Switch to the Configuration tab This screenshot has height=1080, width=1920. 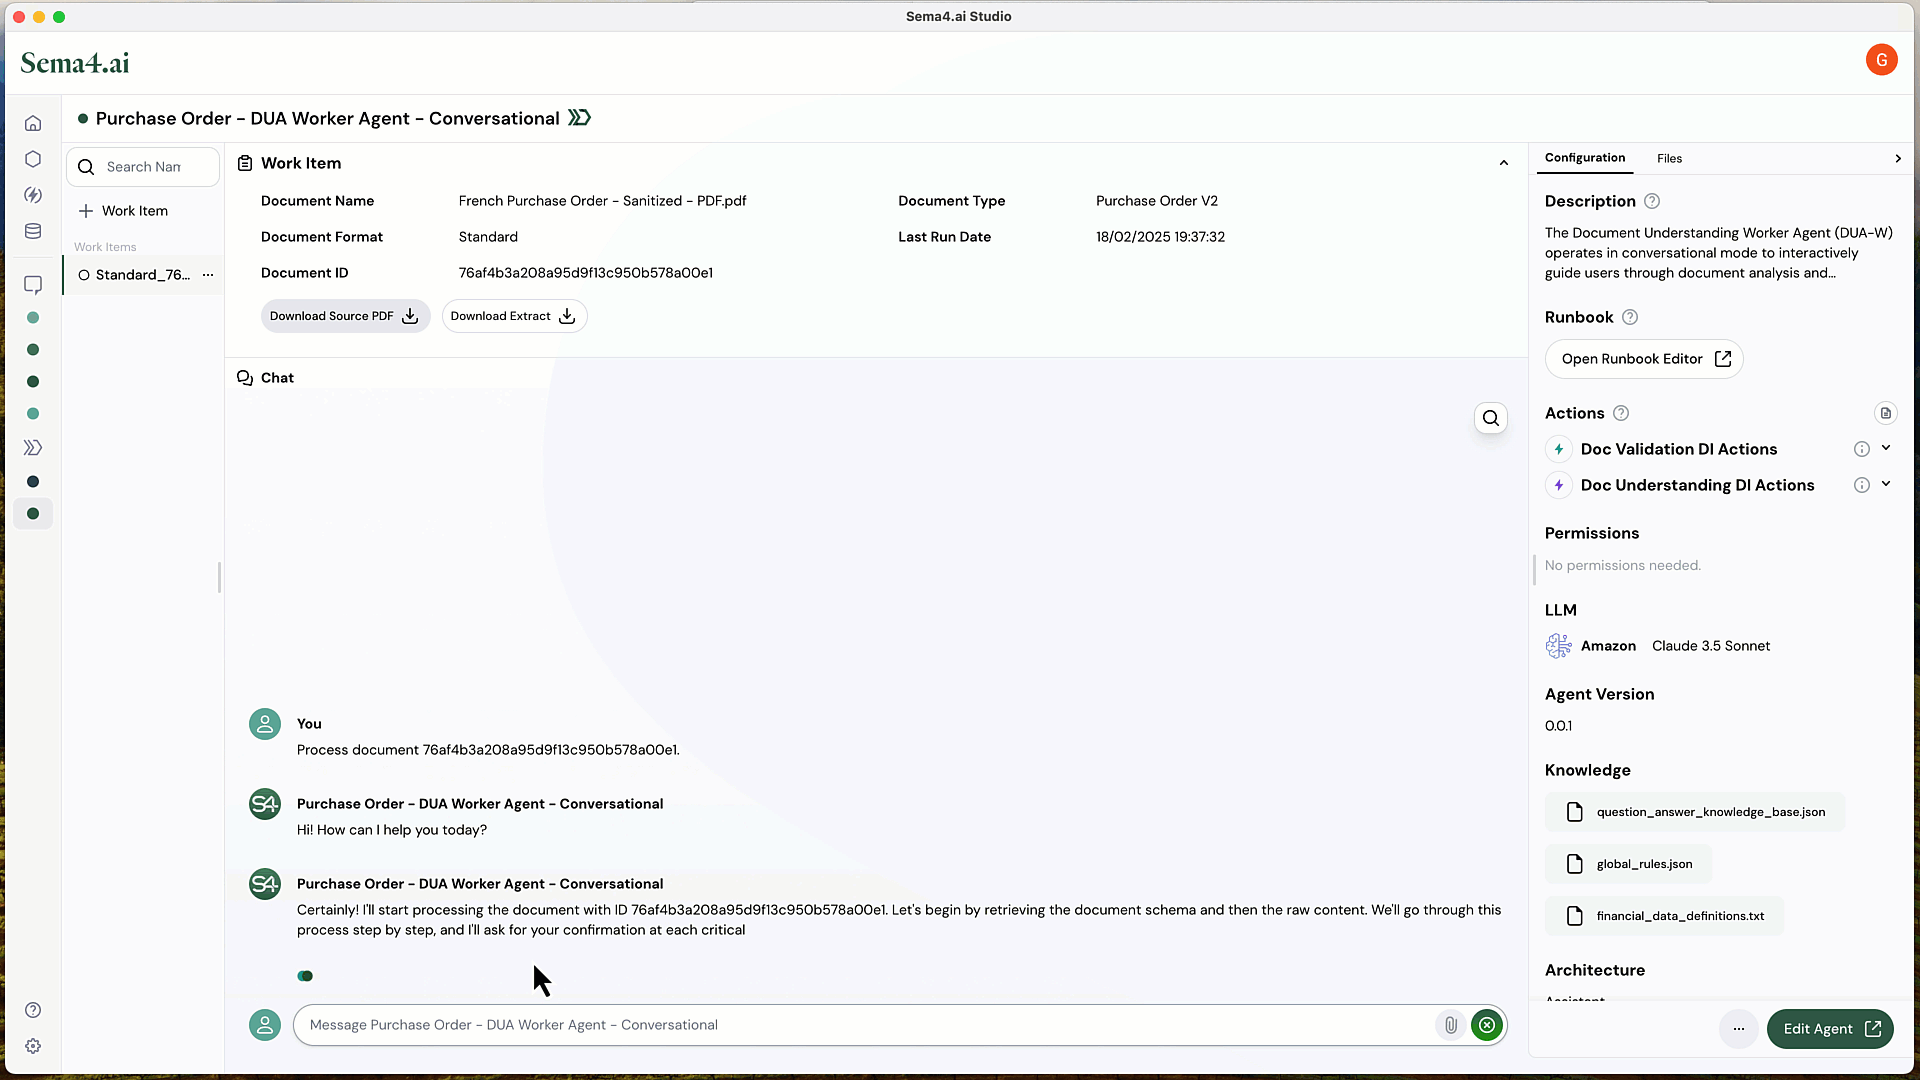(x=1584, y=158)
